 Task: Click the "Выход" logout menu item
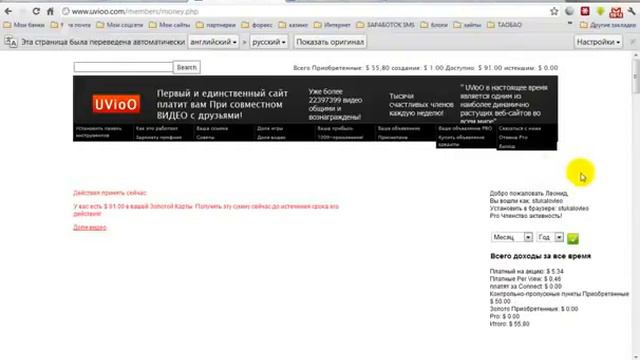(507, 147)
